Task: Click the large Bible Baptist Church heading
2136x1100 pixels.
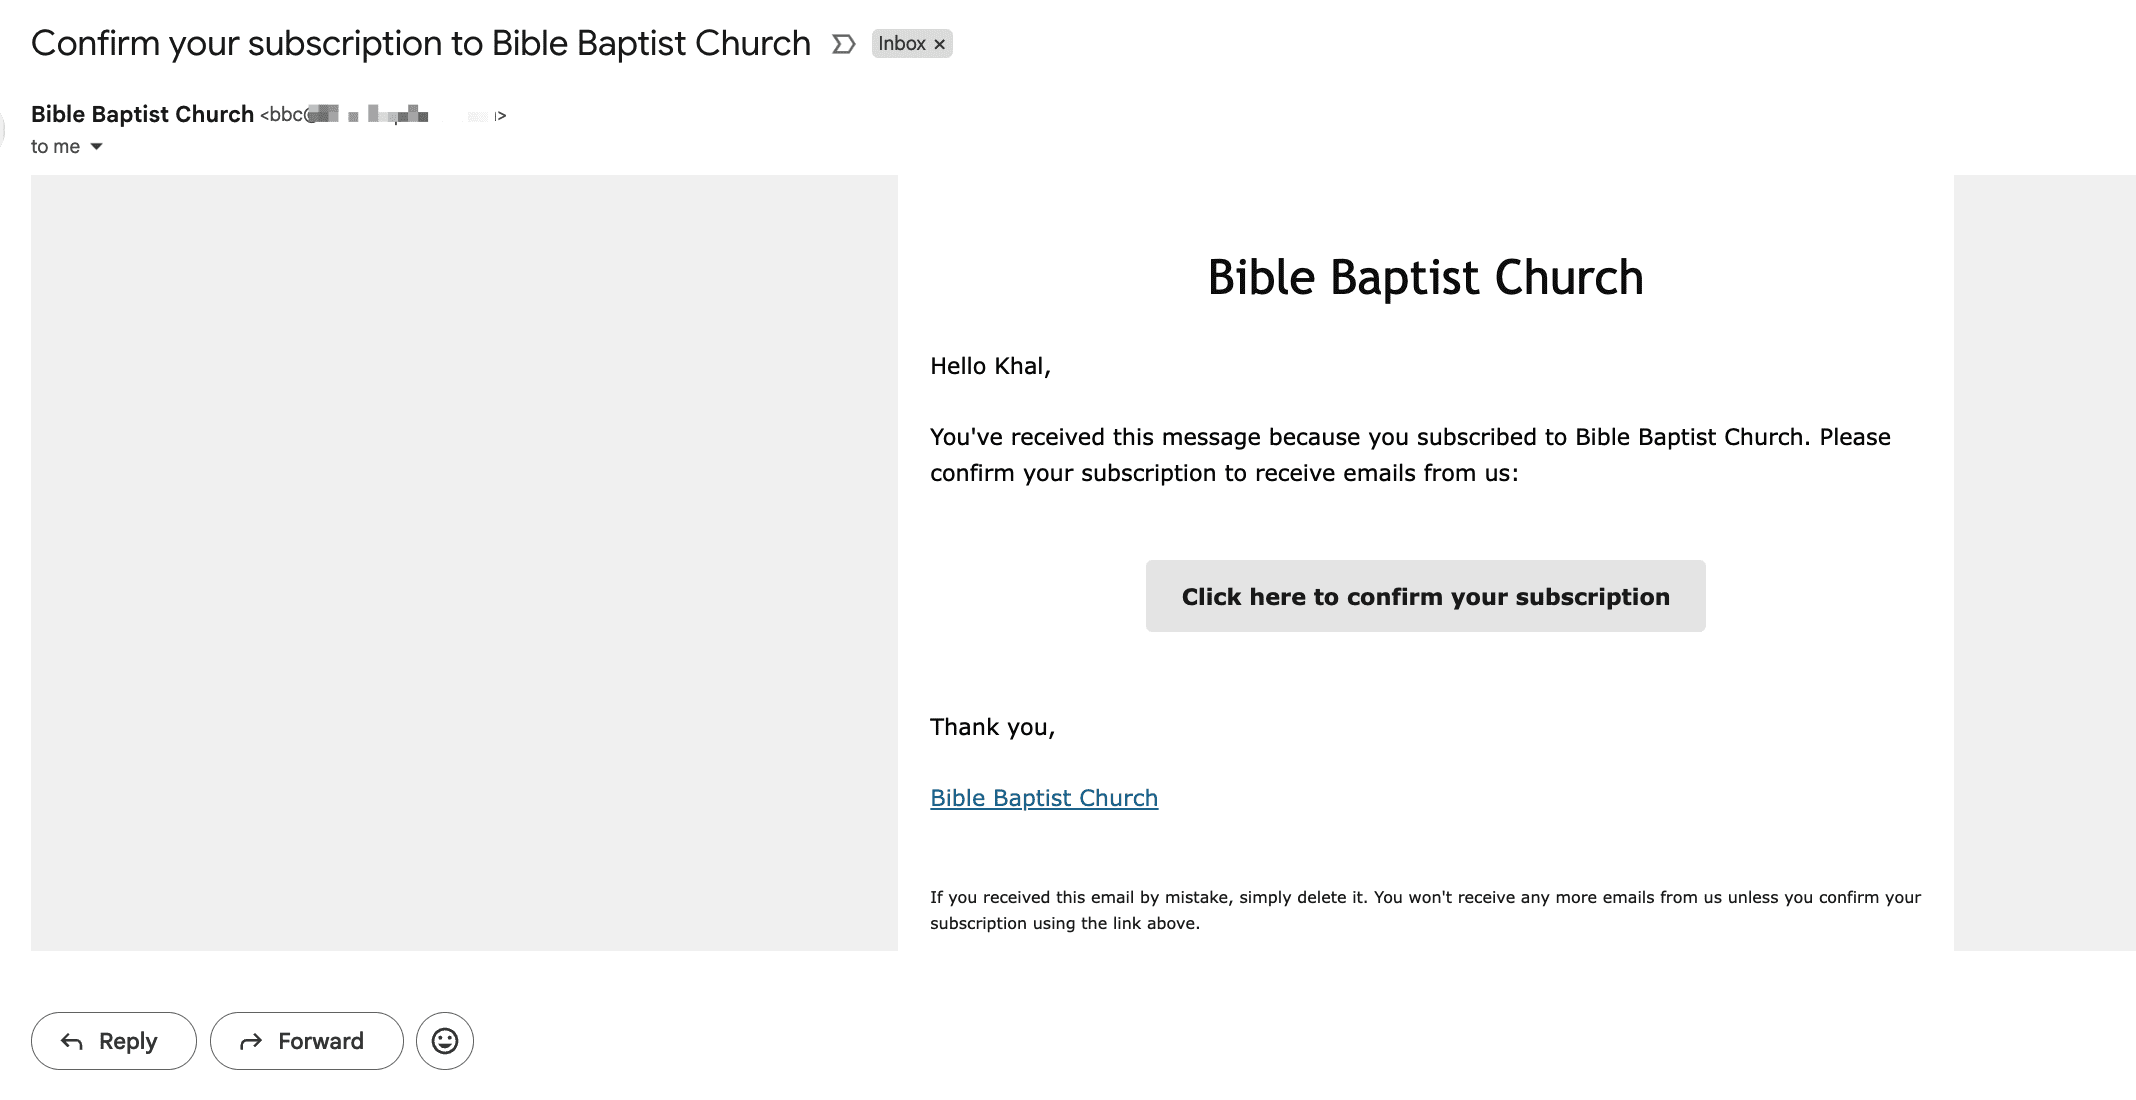Action: [1425, 278]
